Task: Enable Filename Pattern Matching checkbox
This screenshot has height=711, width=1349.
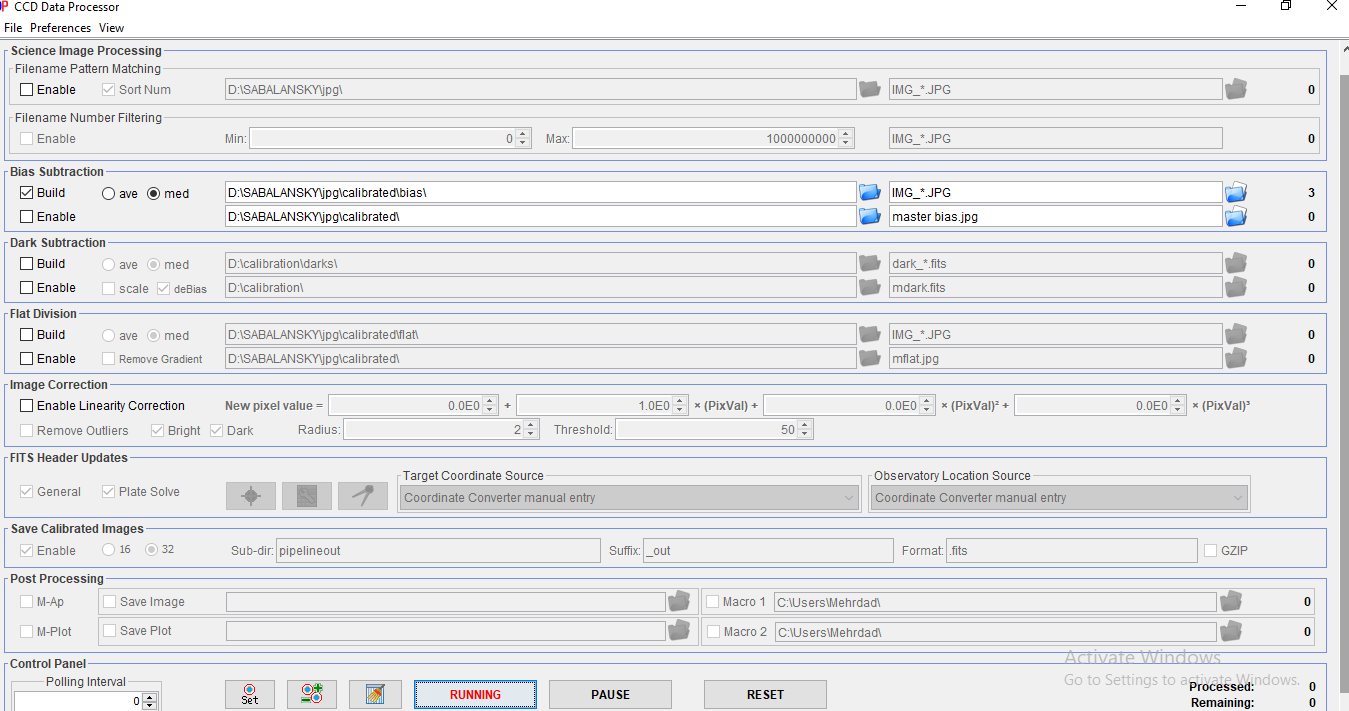Action: tap(27, 90)
